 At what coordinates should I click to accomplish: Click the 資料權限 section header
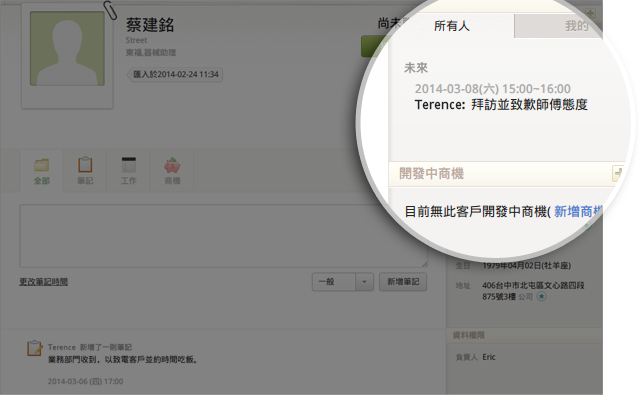[468, 335]
